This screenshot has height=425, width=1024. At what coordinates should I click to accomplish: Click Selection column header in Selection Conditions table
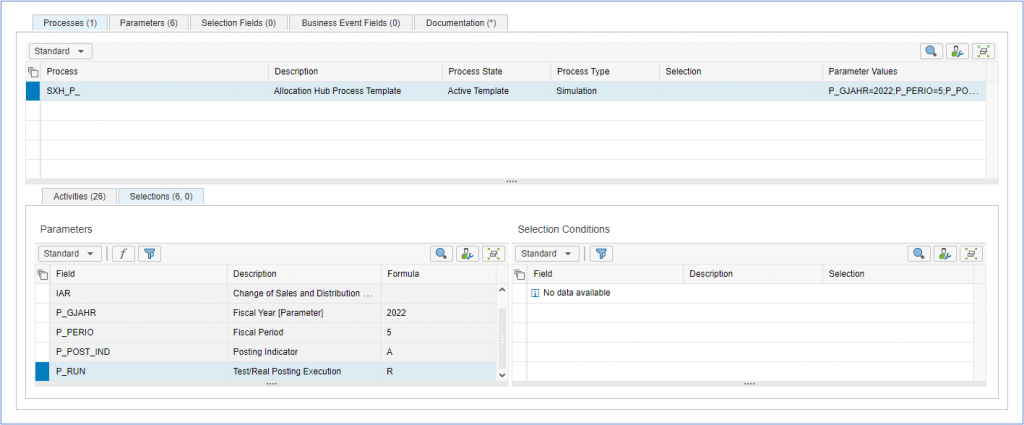898,274
